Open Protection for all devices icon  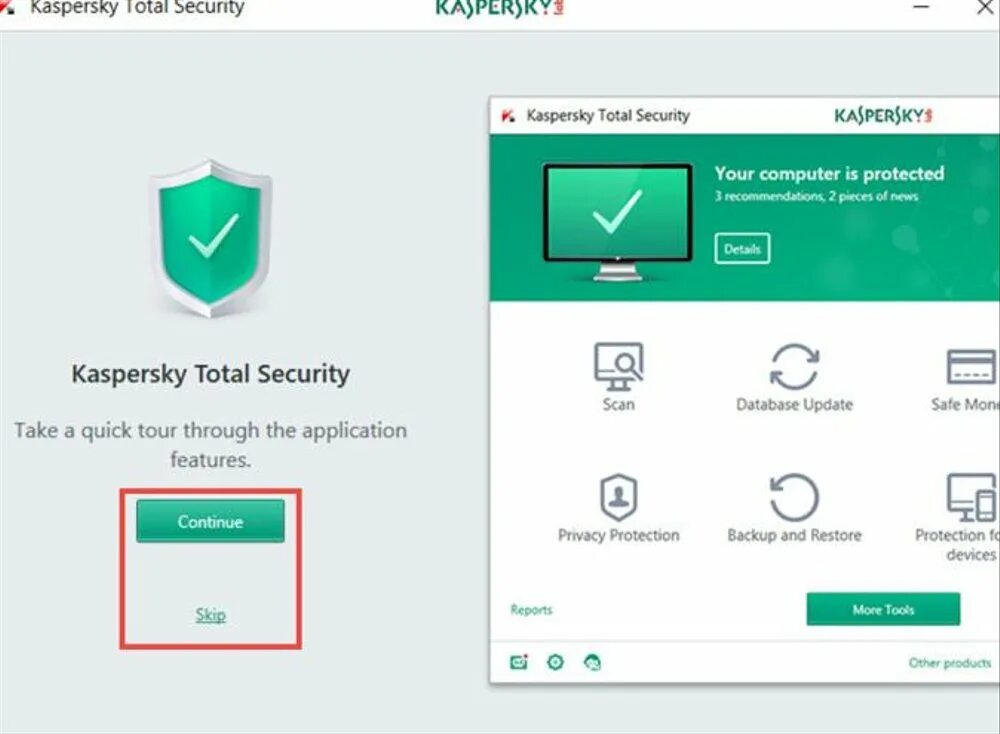(x=971, y=497)
